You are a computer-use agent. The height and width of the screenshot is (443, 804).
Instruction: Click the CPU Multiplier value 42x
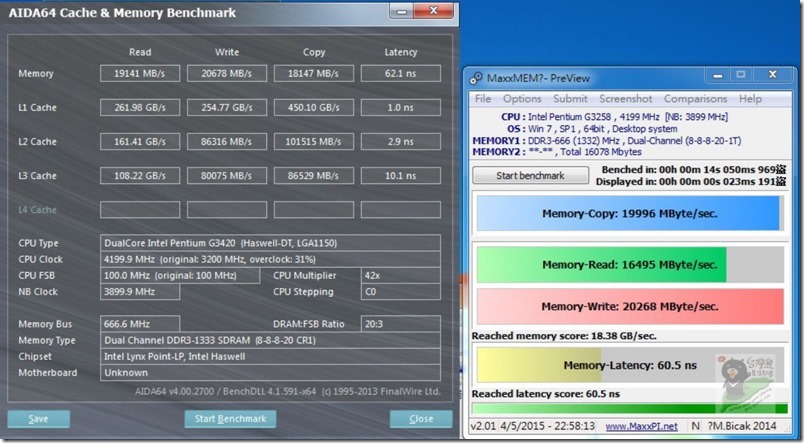click(400, 275)
